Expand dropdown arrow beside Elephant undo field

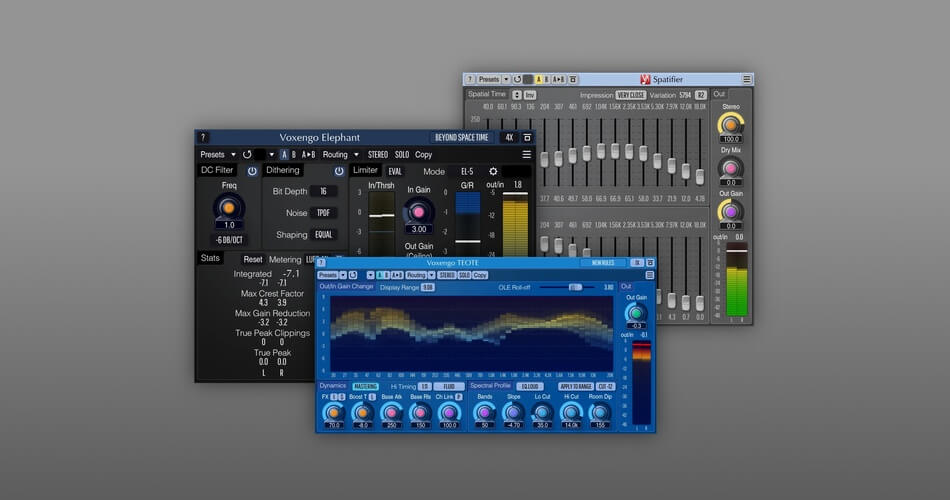point(271,155)
